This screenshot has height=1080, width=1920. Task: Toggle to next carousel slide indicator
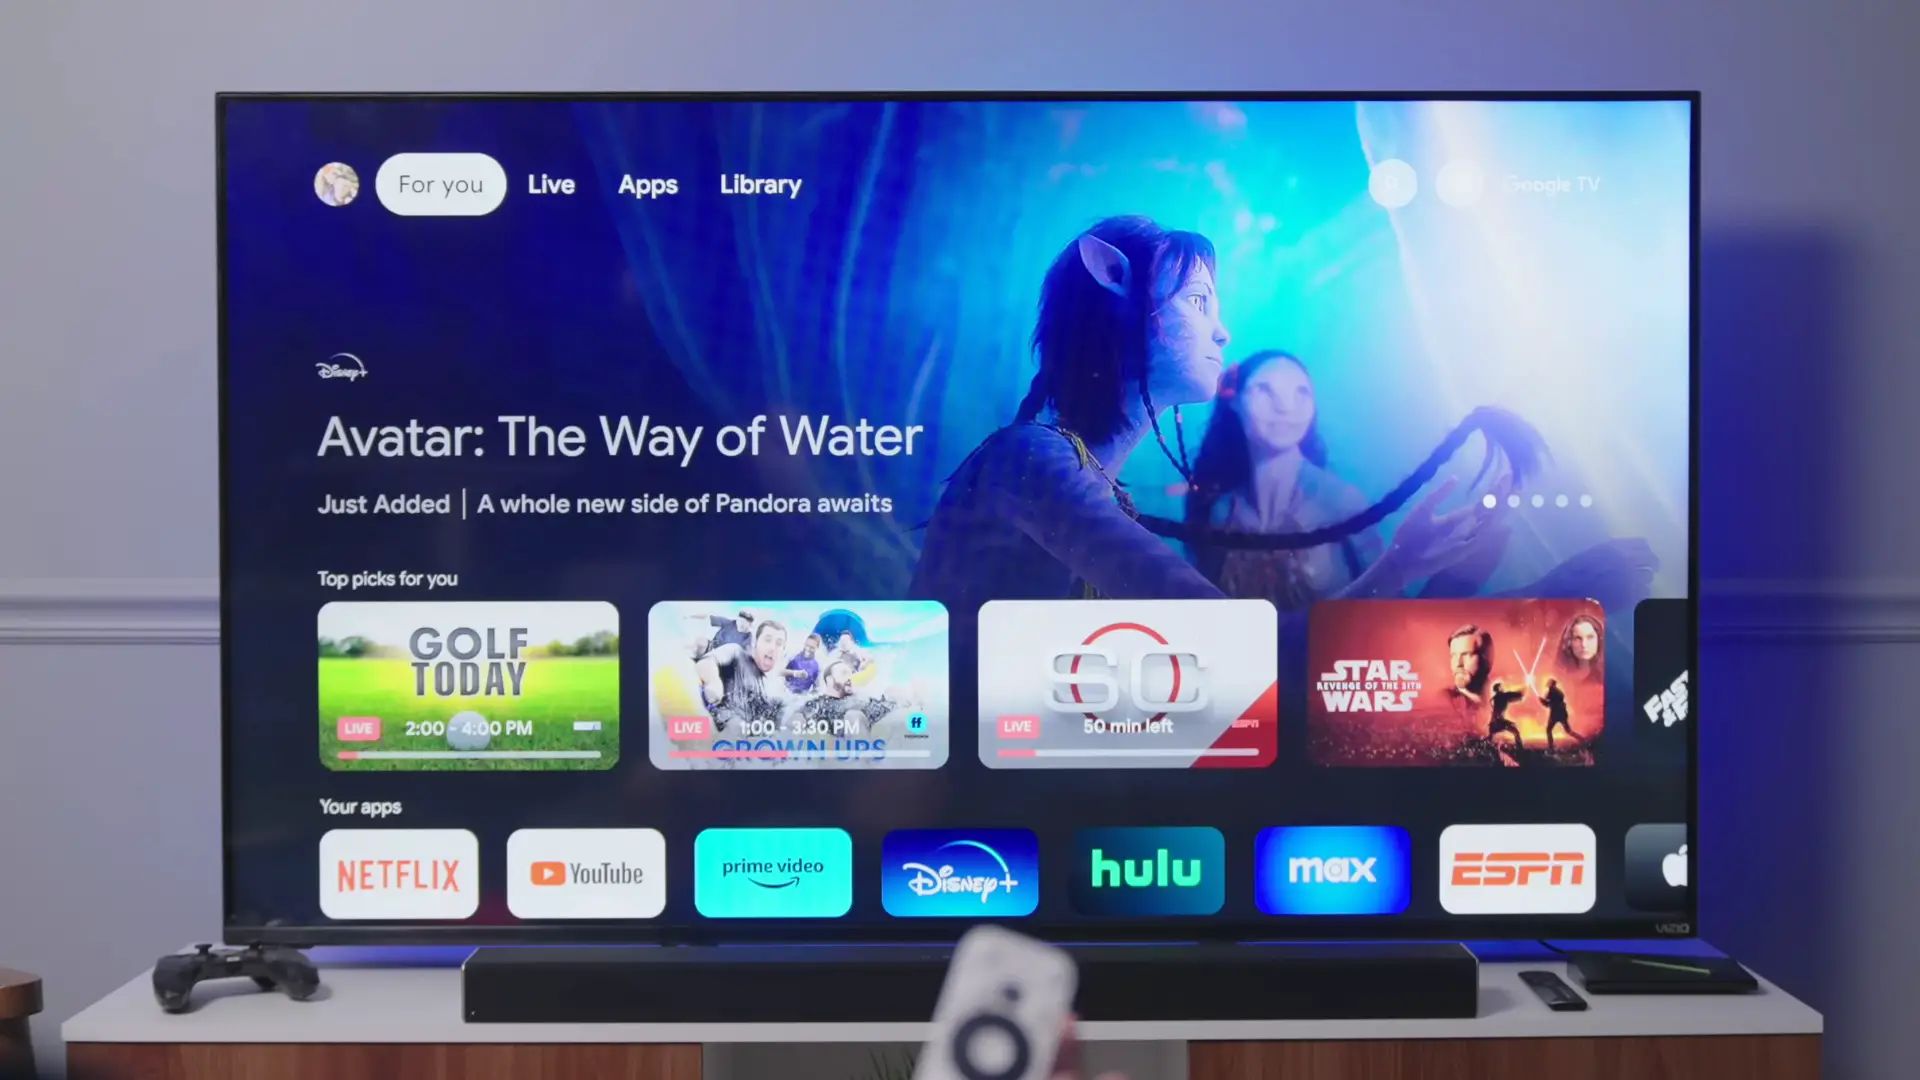tap(1513, 500)
